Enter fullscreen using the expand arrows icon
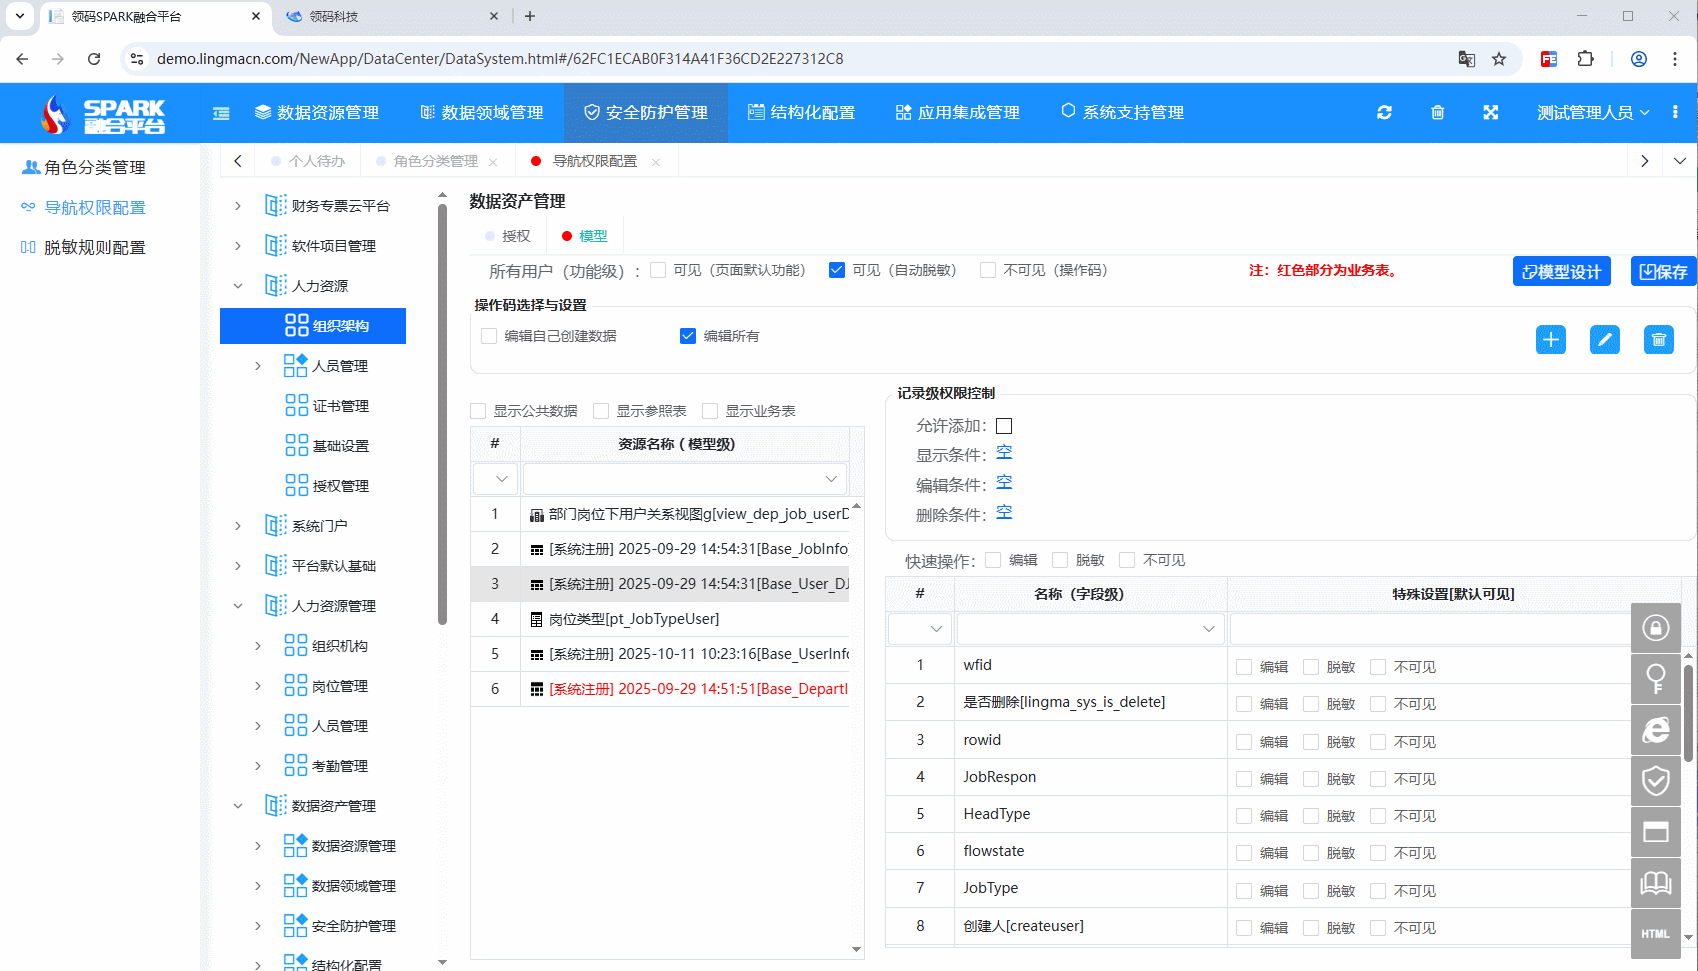 click(x=1491, y=113)
